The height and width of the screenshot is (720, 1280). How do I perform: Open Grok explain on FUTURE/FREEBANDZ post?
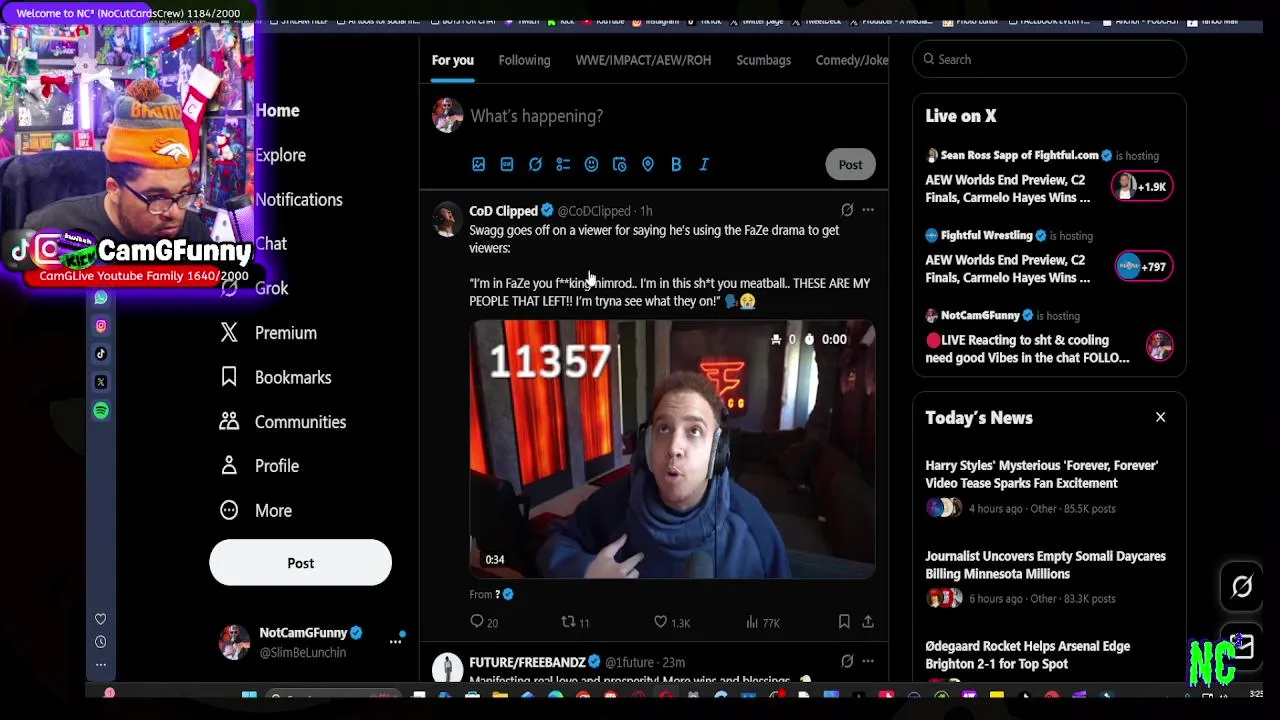(x=847, y=661)
